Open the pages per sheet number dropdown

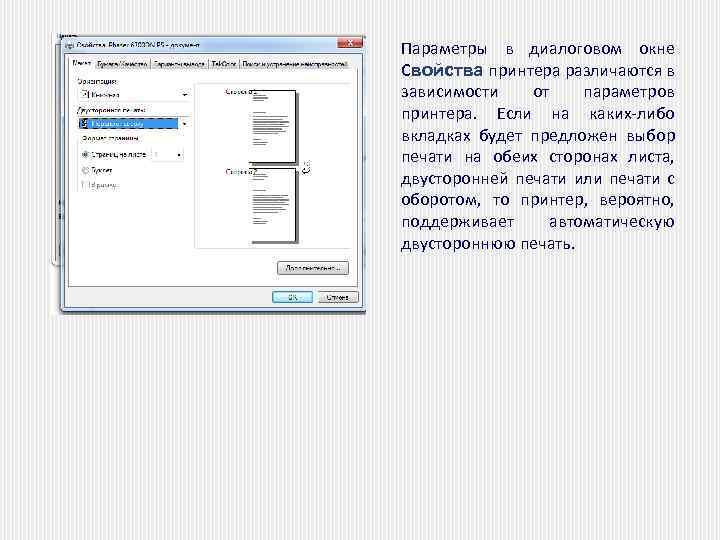(168, 155)
